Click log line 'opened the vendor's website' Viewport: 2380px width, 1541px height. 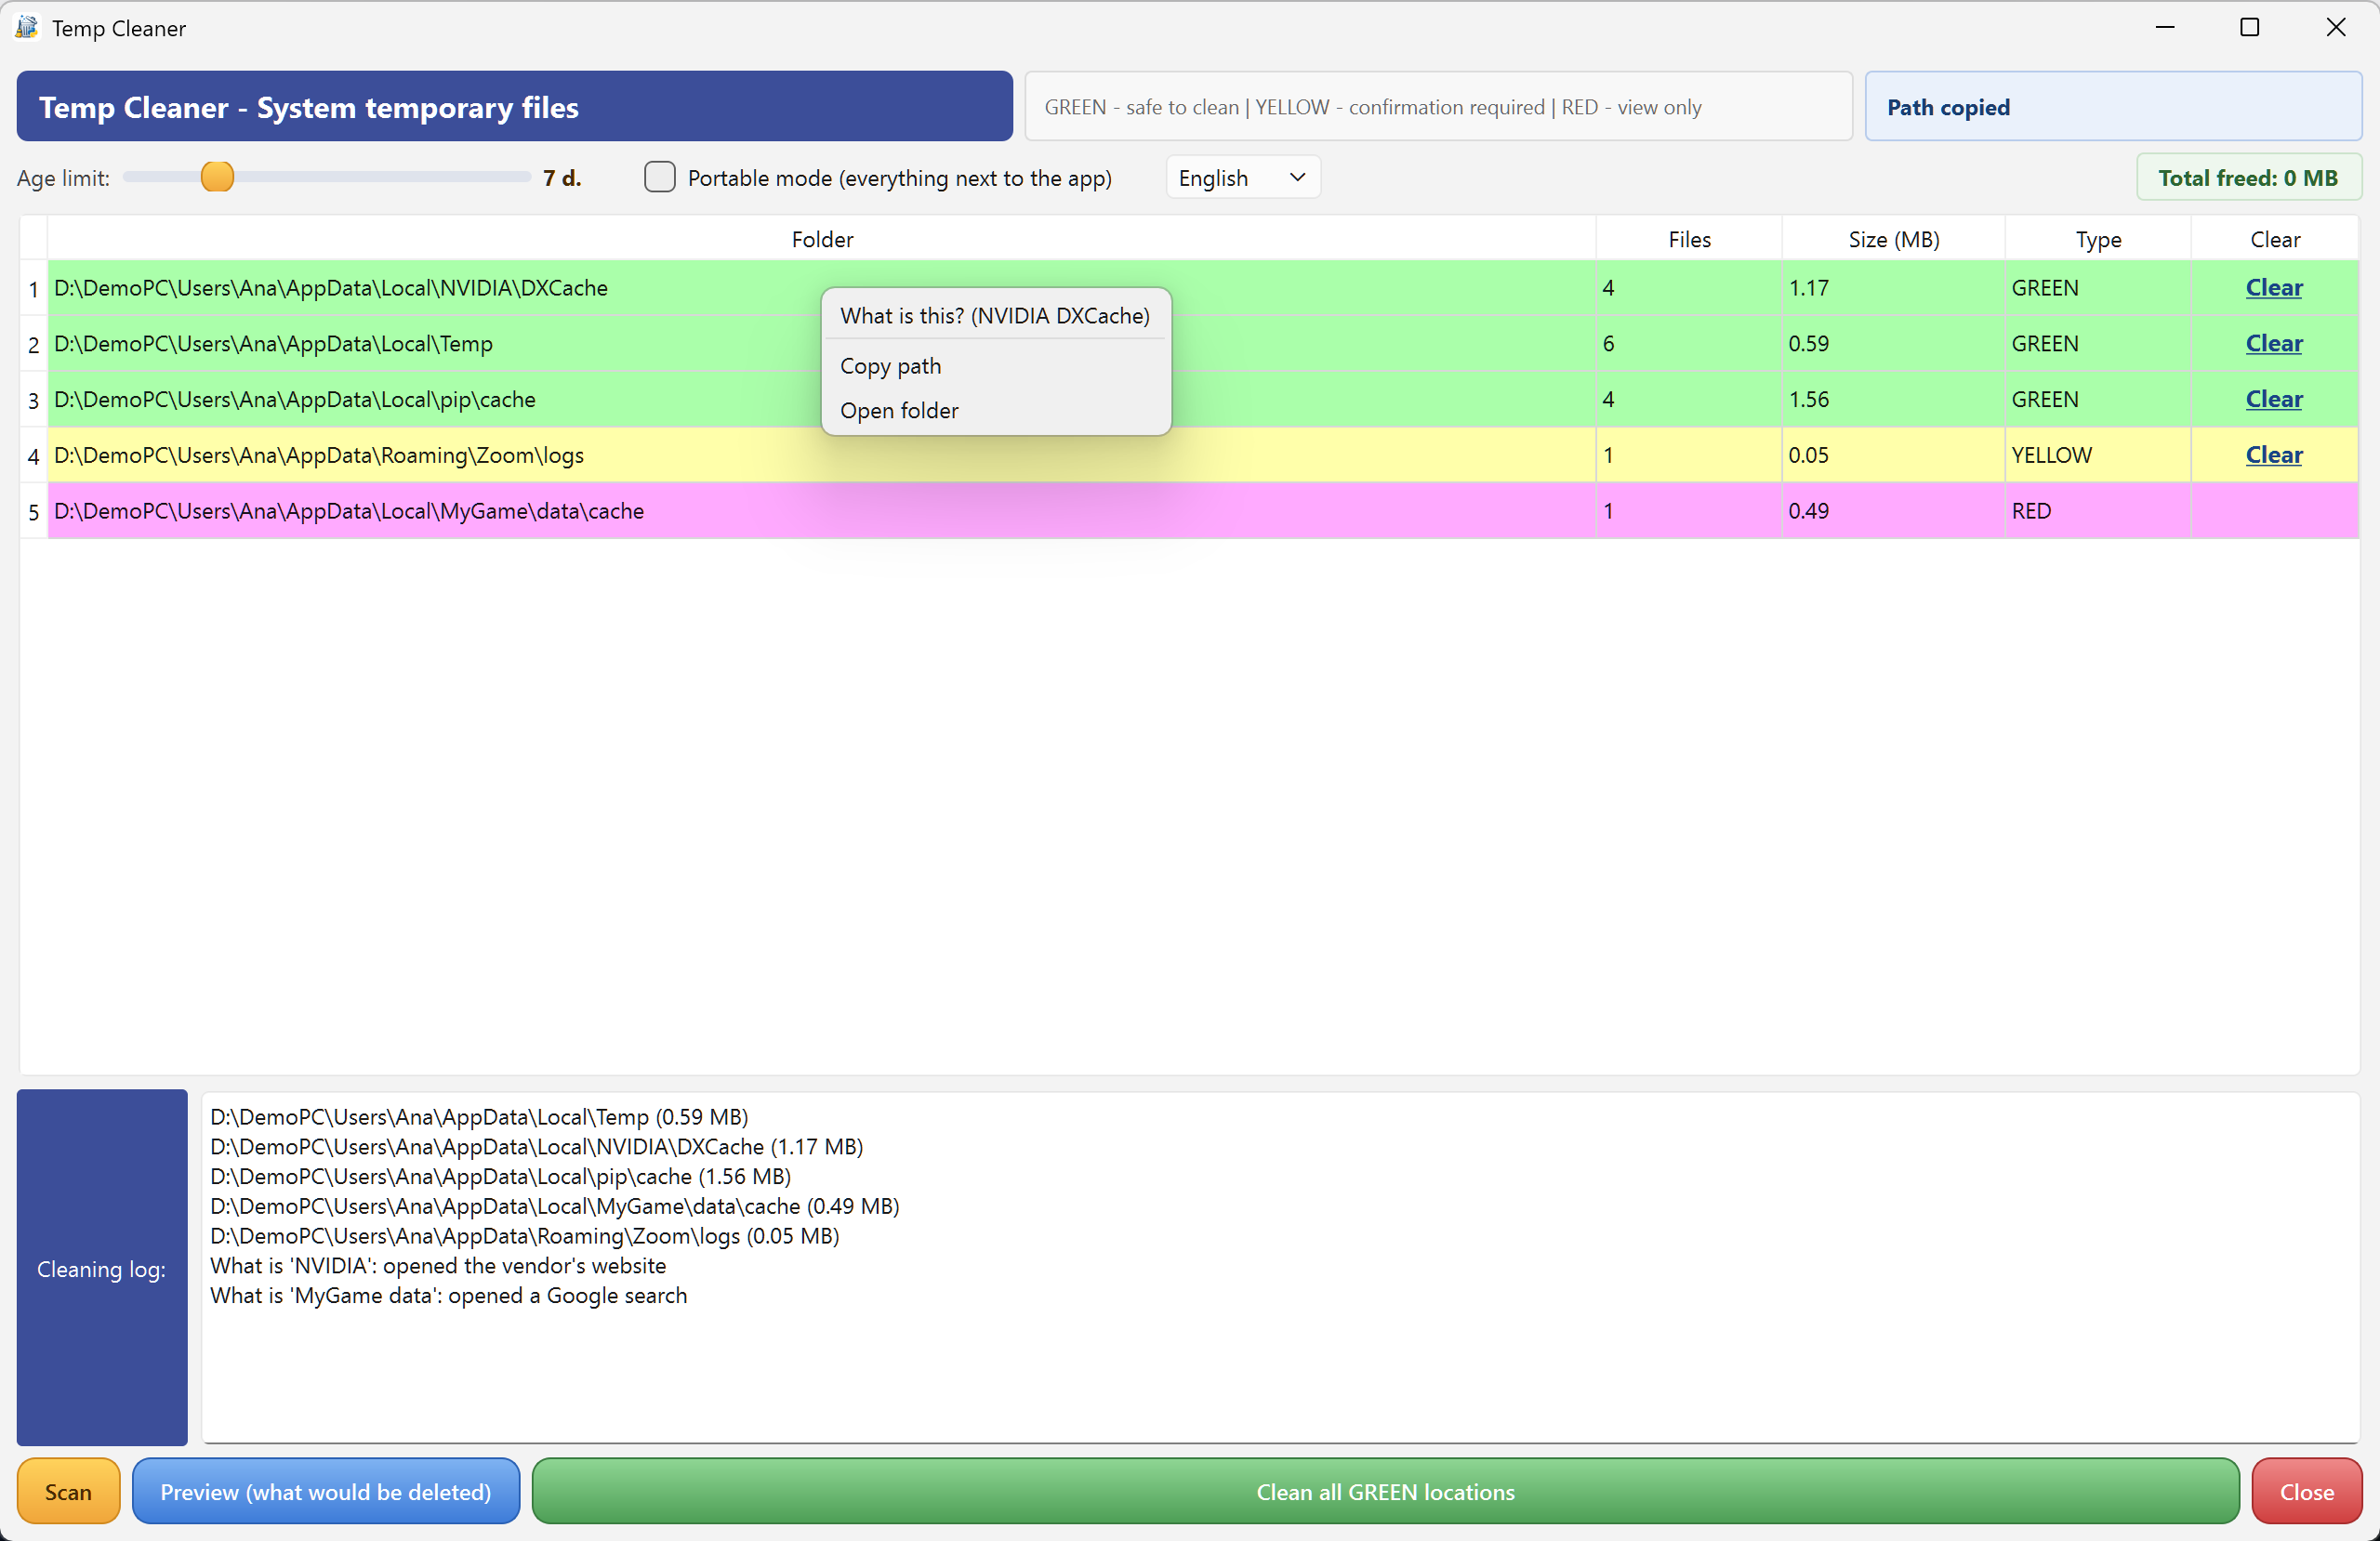(438, 1265)
